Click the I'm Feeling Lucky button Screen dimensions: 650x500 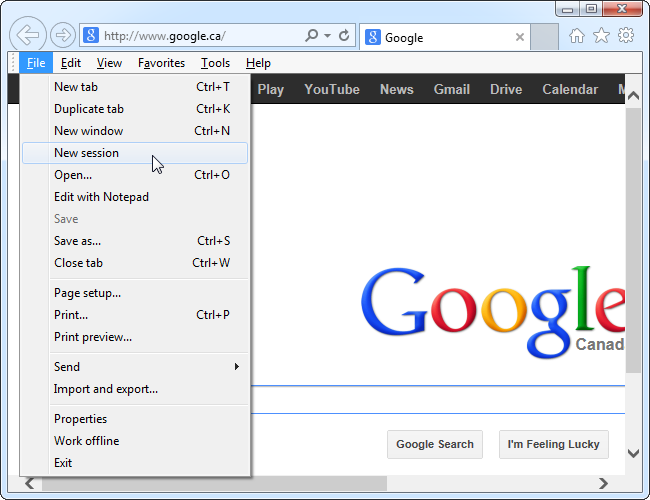pyautogui.click(x=554, y=444)
